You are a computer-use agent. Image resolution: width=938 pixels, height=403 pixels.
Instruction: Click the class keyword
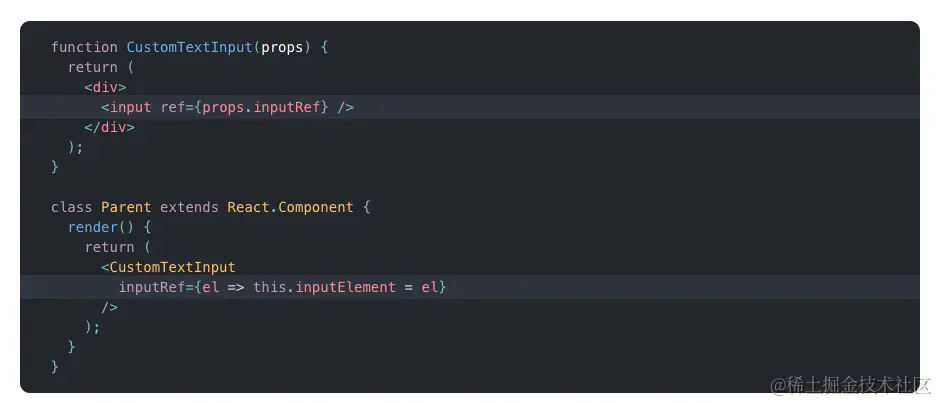[72, 207]
